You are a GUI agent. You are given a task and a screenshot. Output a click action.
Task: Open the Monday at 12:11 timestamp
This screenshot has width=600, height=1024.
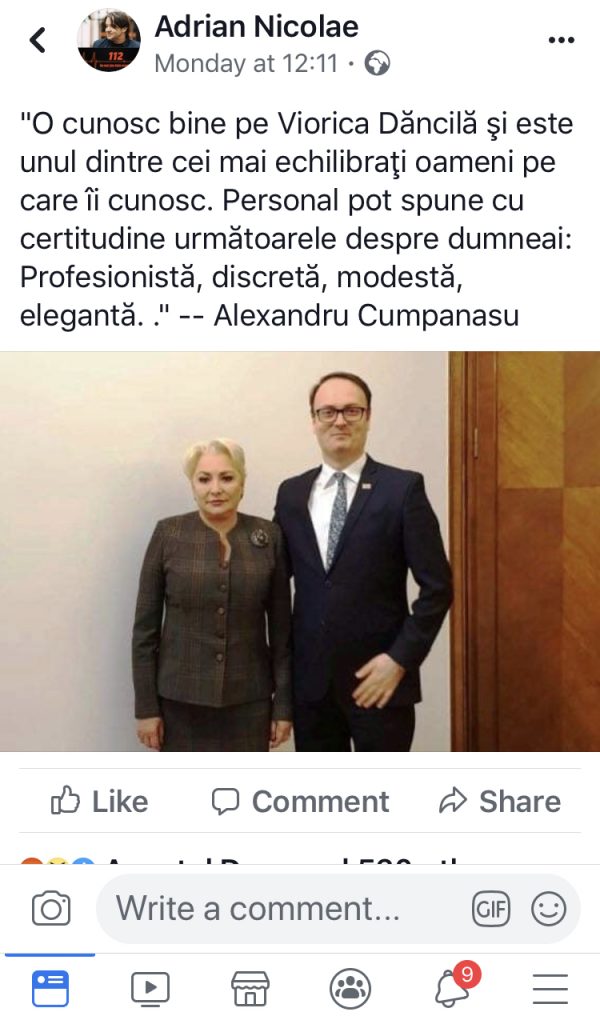coord(247,64)
